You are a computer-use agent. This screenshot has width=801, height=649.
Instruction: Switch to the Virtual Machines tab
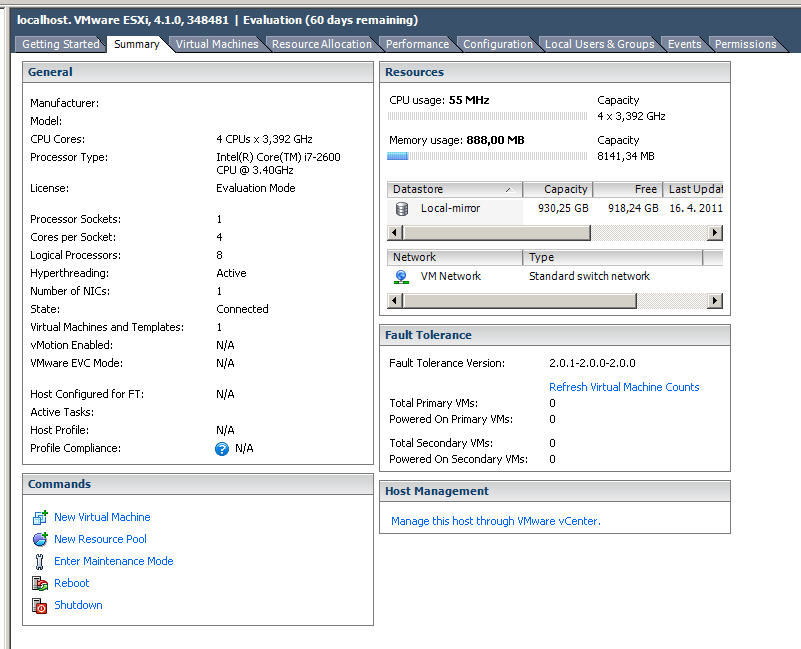pyautogui.click(x=216, y=44)
